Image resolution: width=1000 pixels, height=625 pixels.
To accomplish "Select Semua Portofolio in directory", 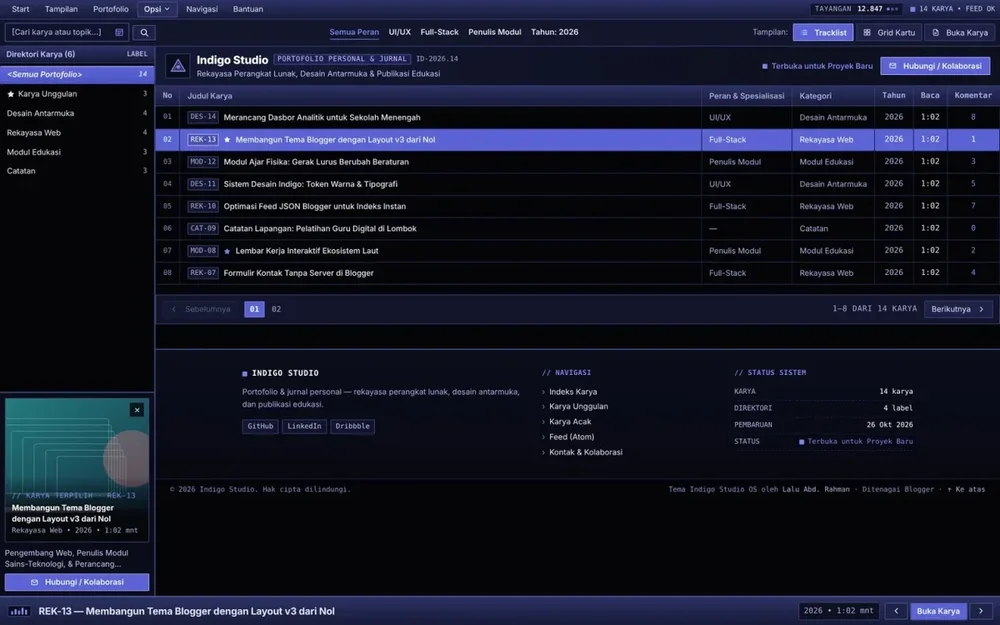I will (x=77, y=75).
